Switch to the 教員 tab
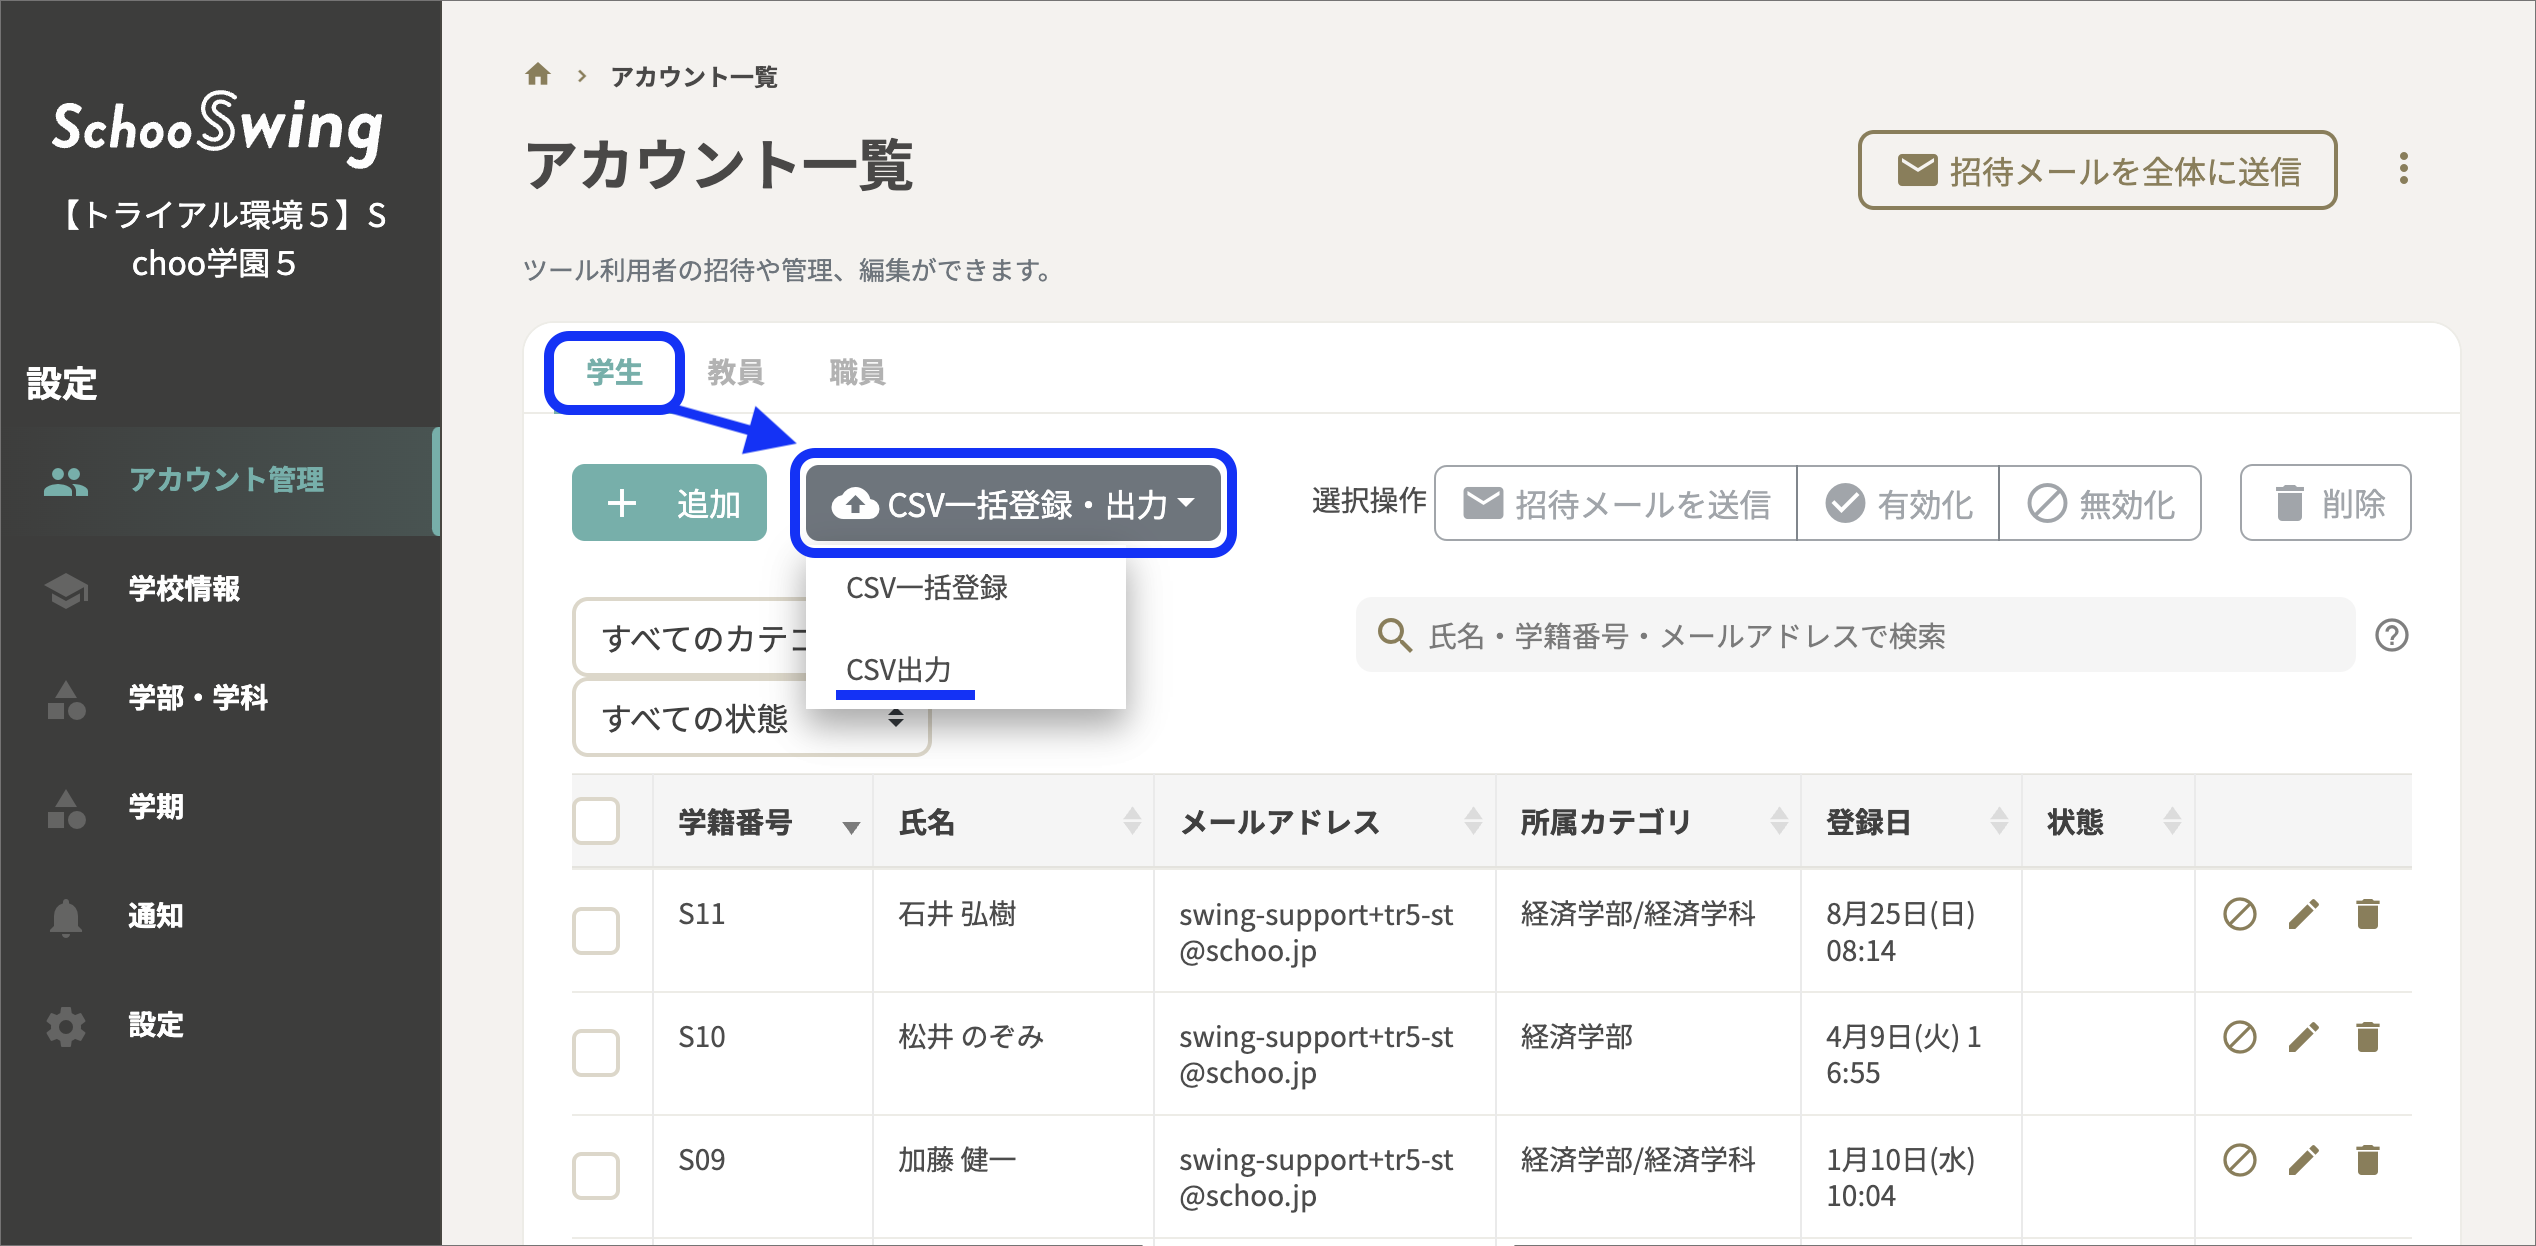The height and width of the screenshot is (1246, 2536). (737, 371)
